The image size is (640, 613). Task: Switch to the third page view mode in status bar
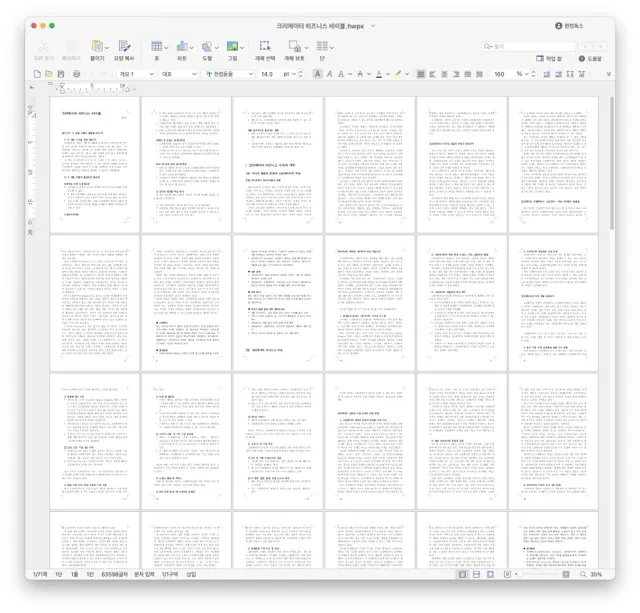pos(490,574)
